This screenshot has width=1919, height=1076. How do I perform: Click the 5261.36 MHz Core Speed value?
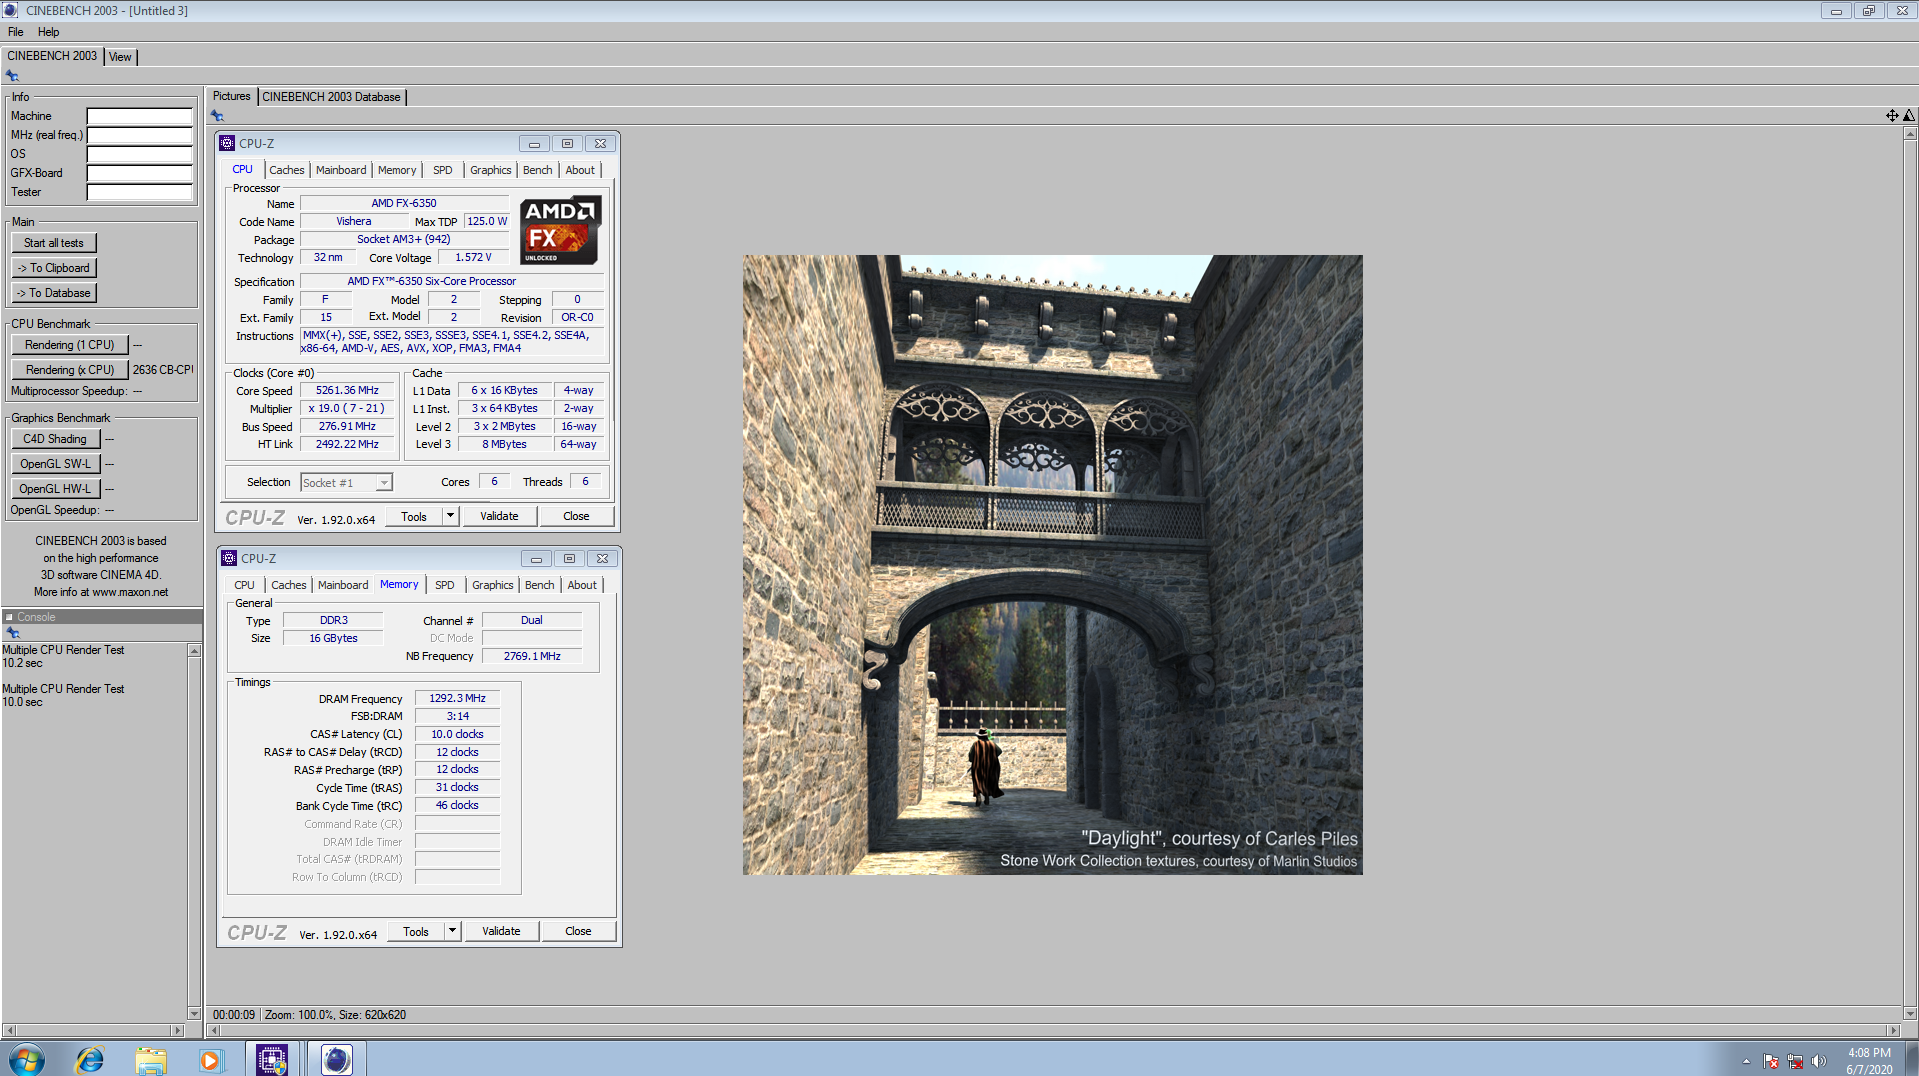click(x=347, y=391)
